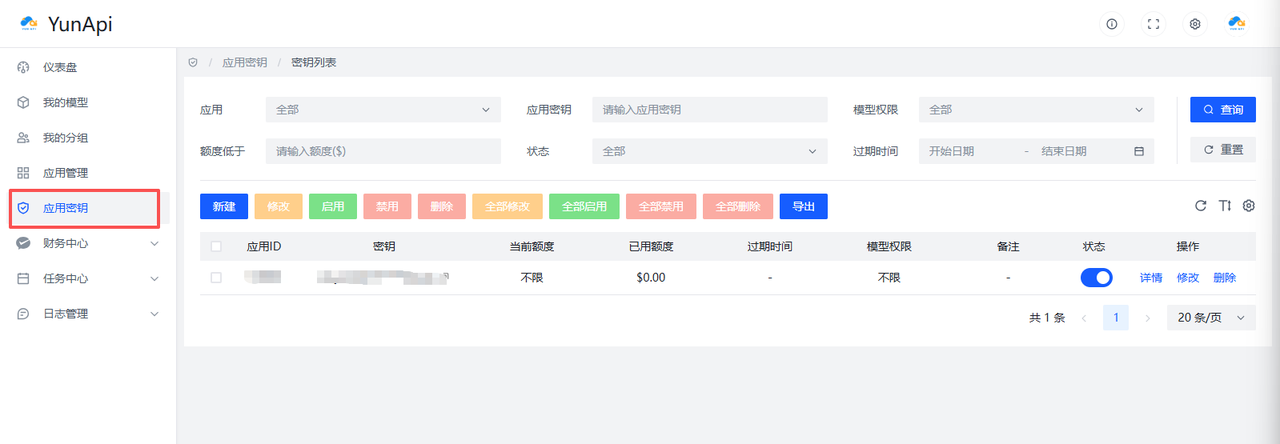The image size is (1280, 444).
Task: Click calendar icon in 过期时间 field
Action: point(1138,151)
